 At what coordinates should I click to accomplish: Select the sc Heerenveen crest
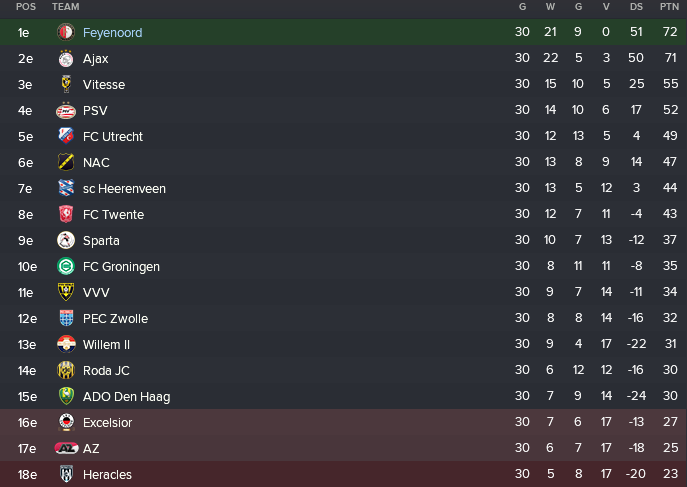[66, 188]
